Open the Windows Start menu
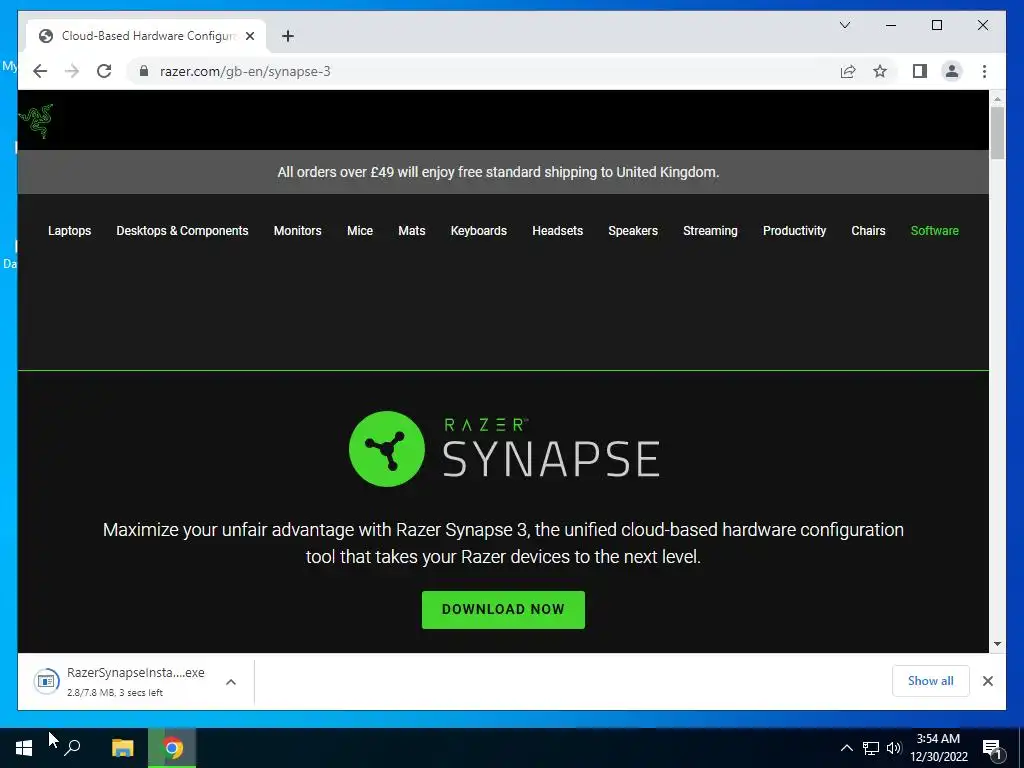This screenshot has height=768, width=1024. coord(24,748)
